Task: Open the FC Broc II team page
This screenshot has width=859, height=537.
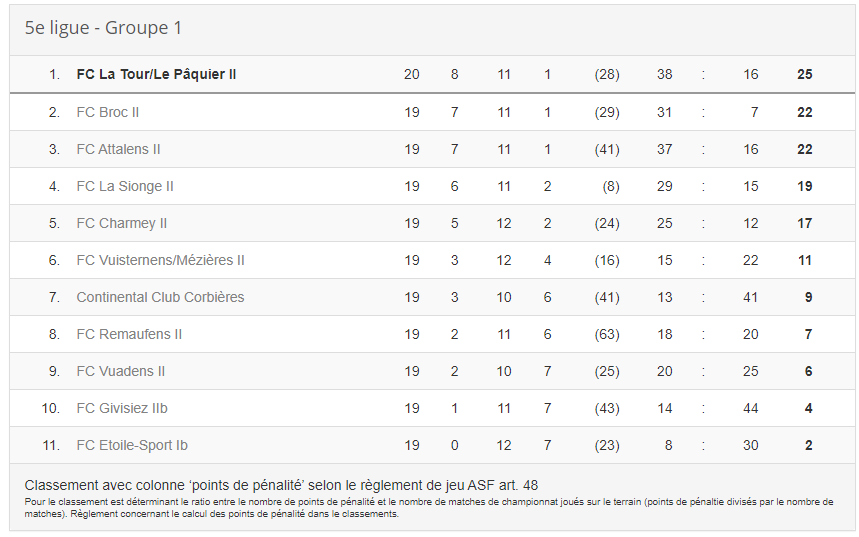Action: 107,112
